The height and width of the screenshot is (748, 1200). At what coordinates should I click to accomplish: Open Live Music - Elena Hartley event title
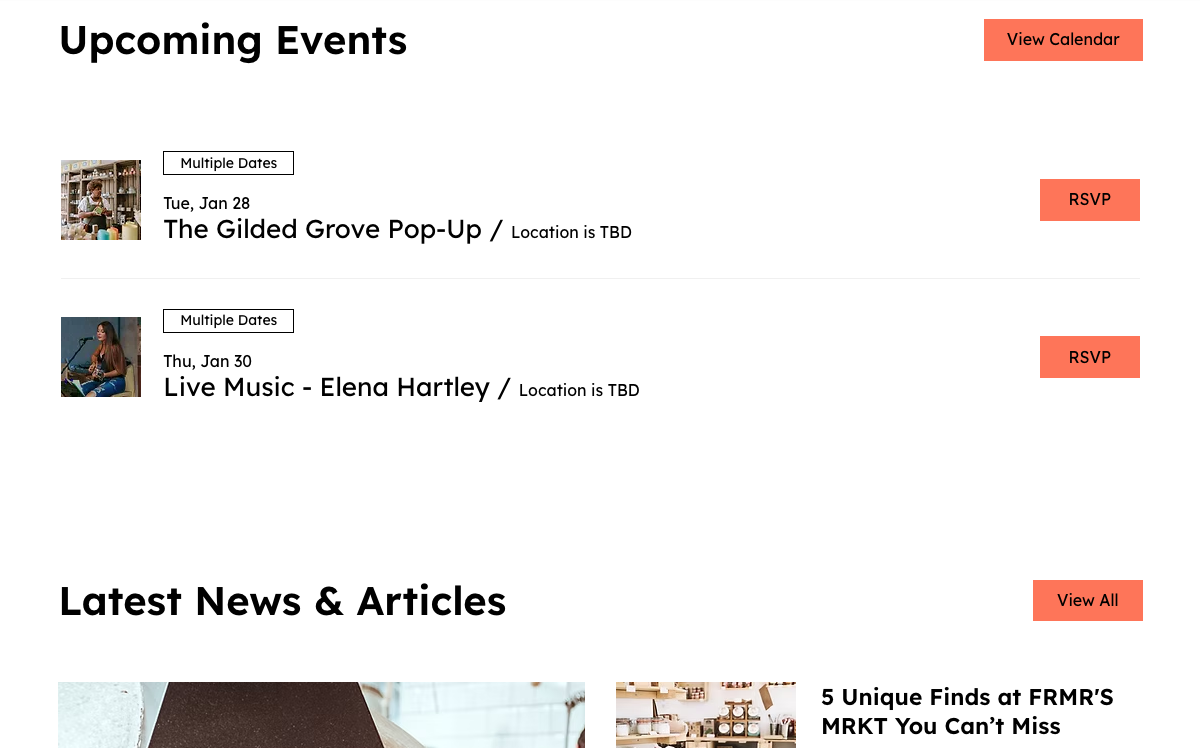tap(326, 388)
